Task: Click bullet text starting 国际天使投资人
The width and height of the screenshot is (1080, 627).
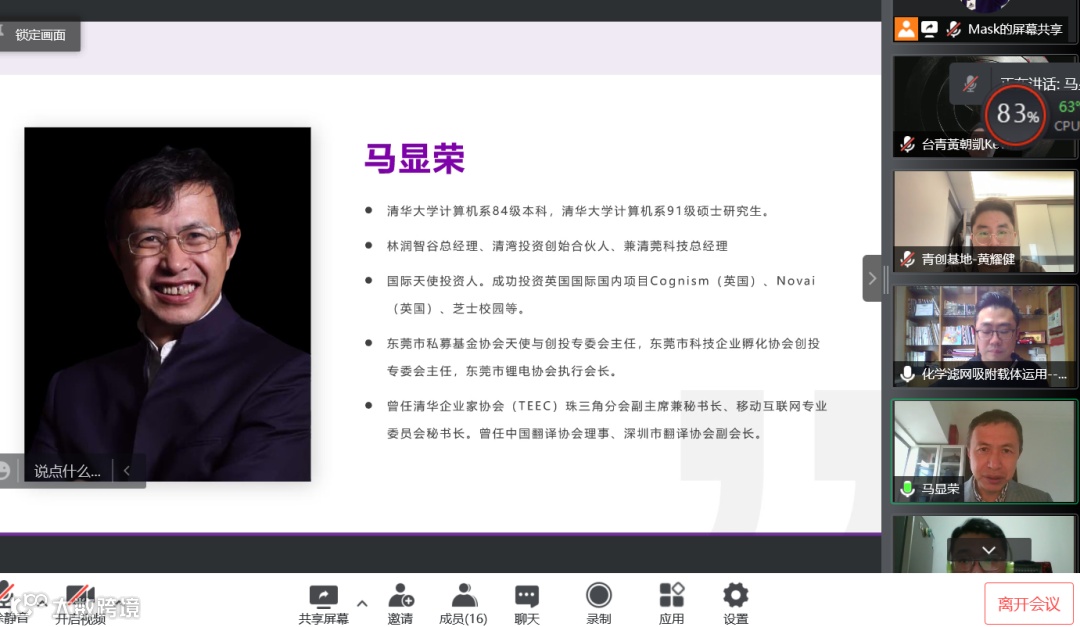Action: [601, 294]
